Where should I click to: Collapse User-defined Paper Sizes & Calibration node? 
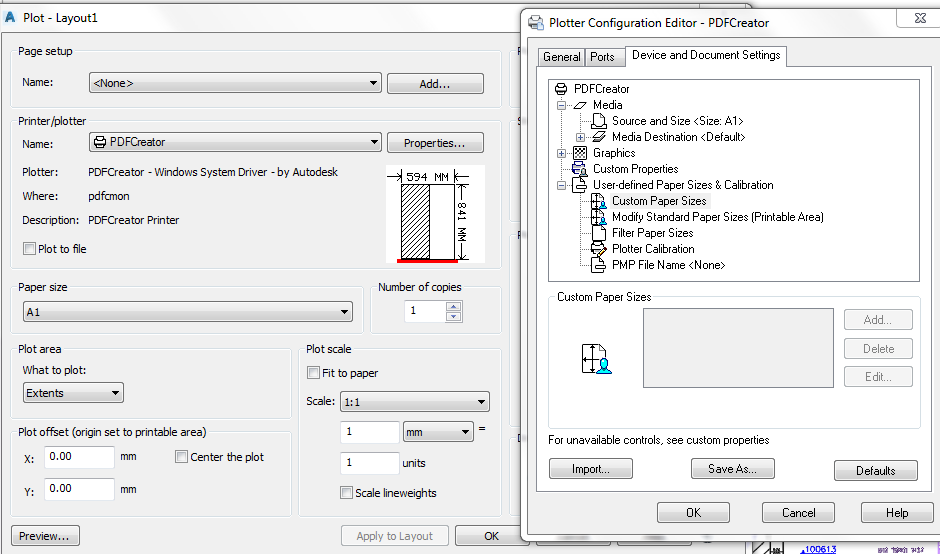coord(561,185)
